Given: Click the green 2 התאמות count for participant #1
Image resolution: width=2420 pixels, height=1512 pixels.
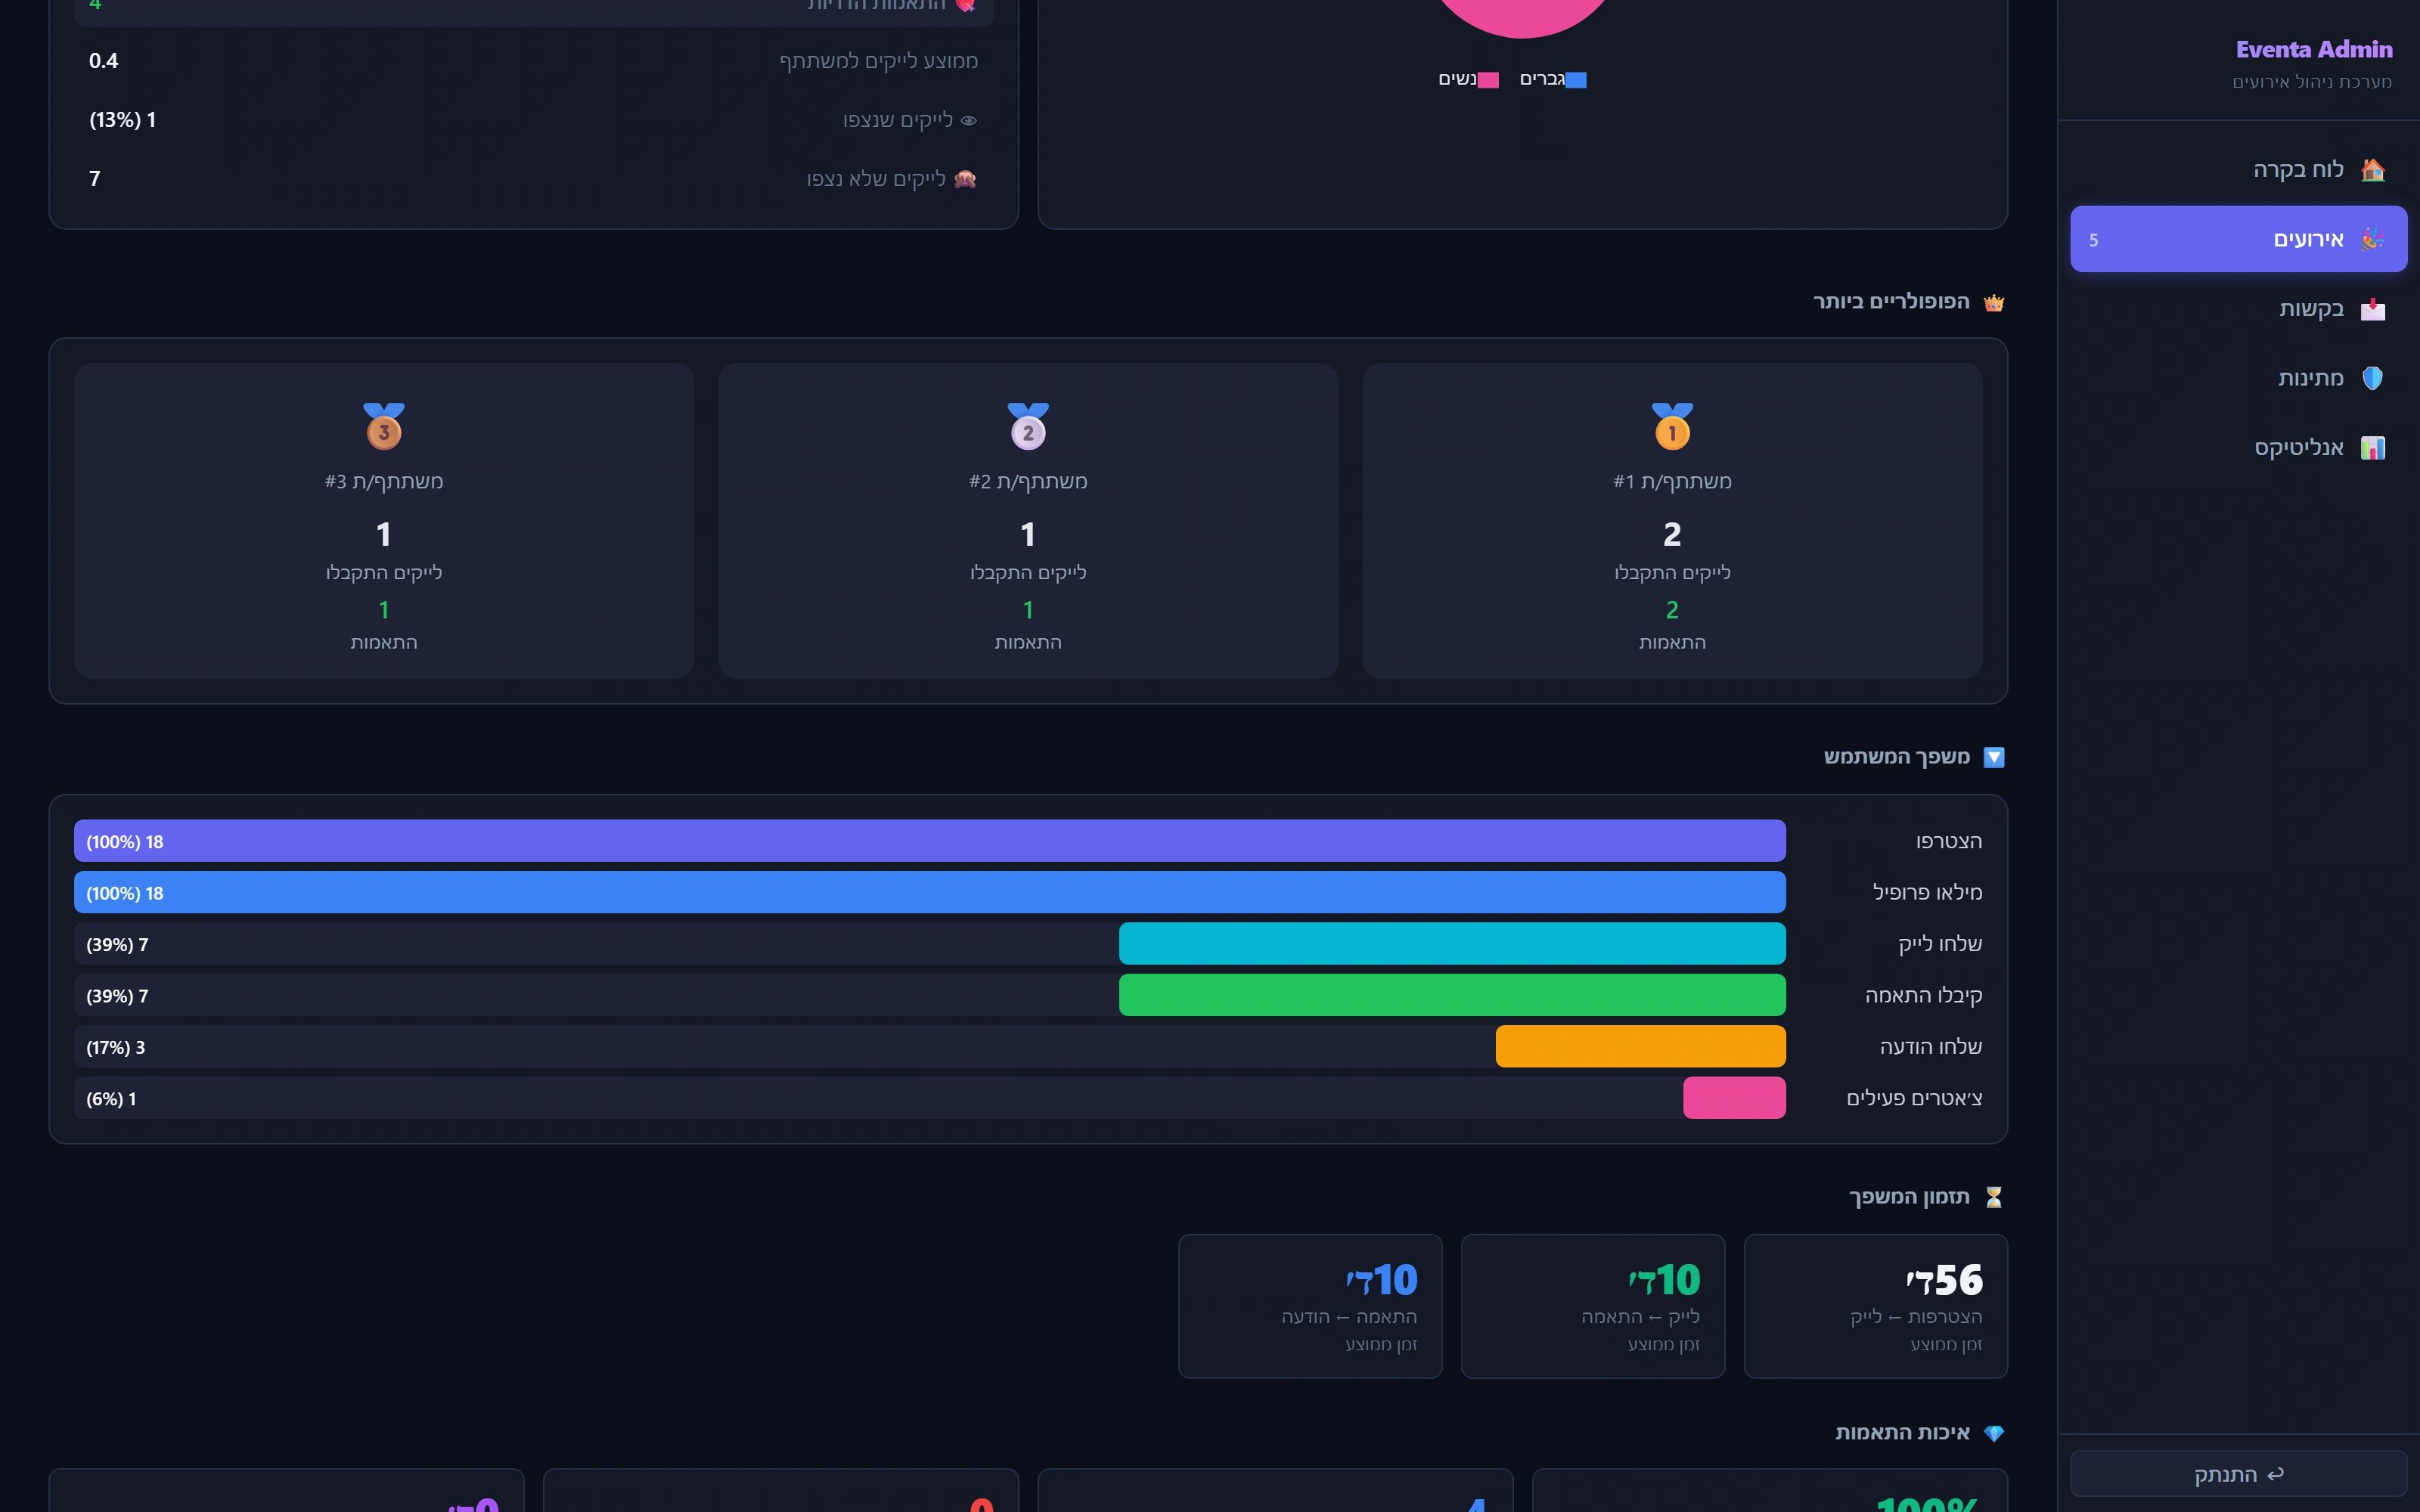Looking at the screenshot, I should [1672, 610].
